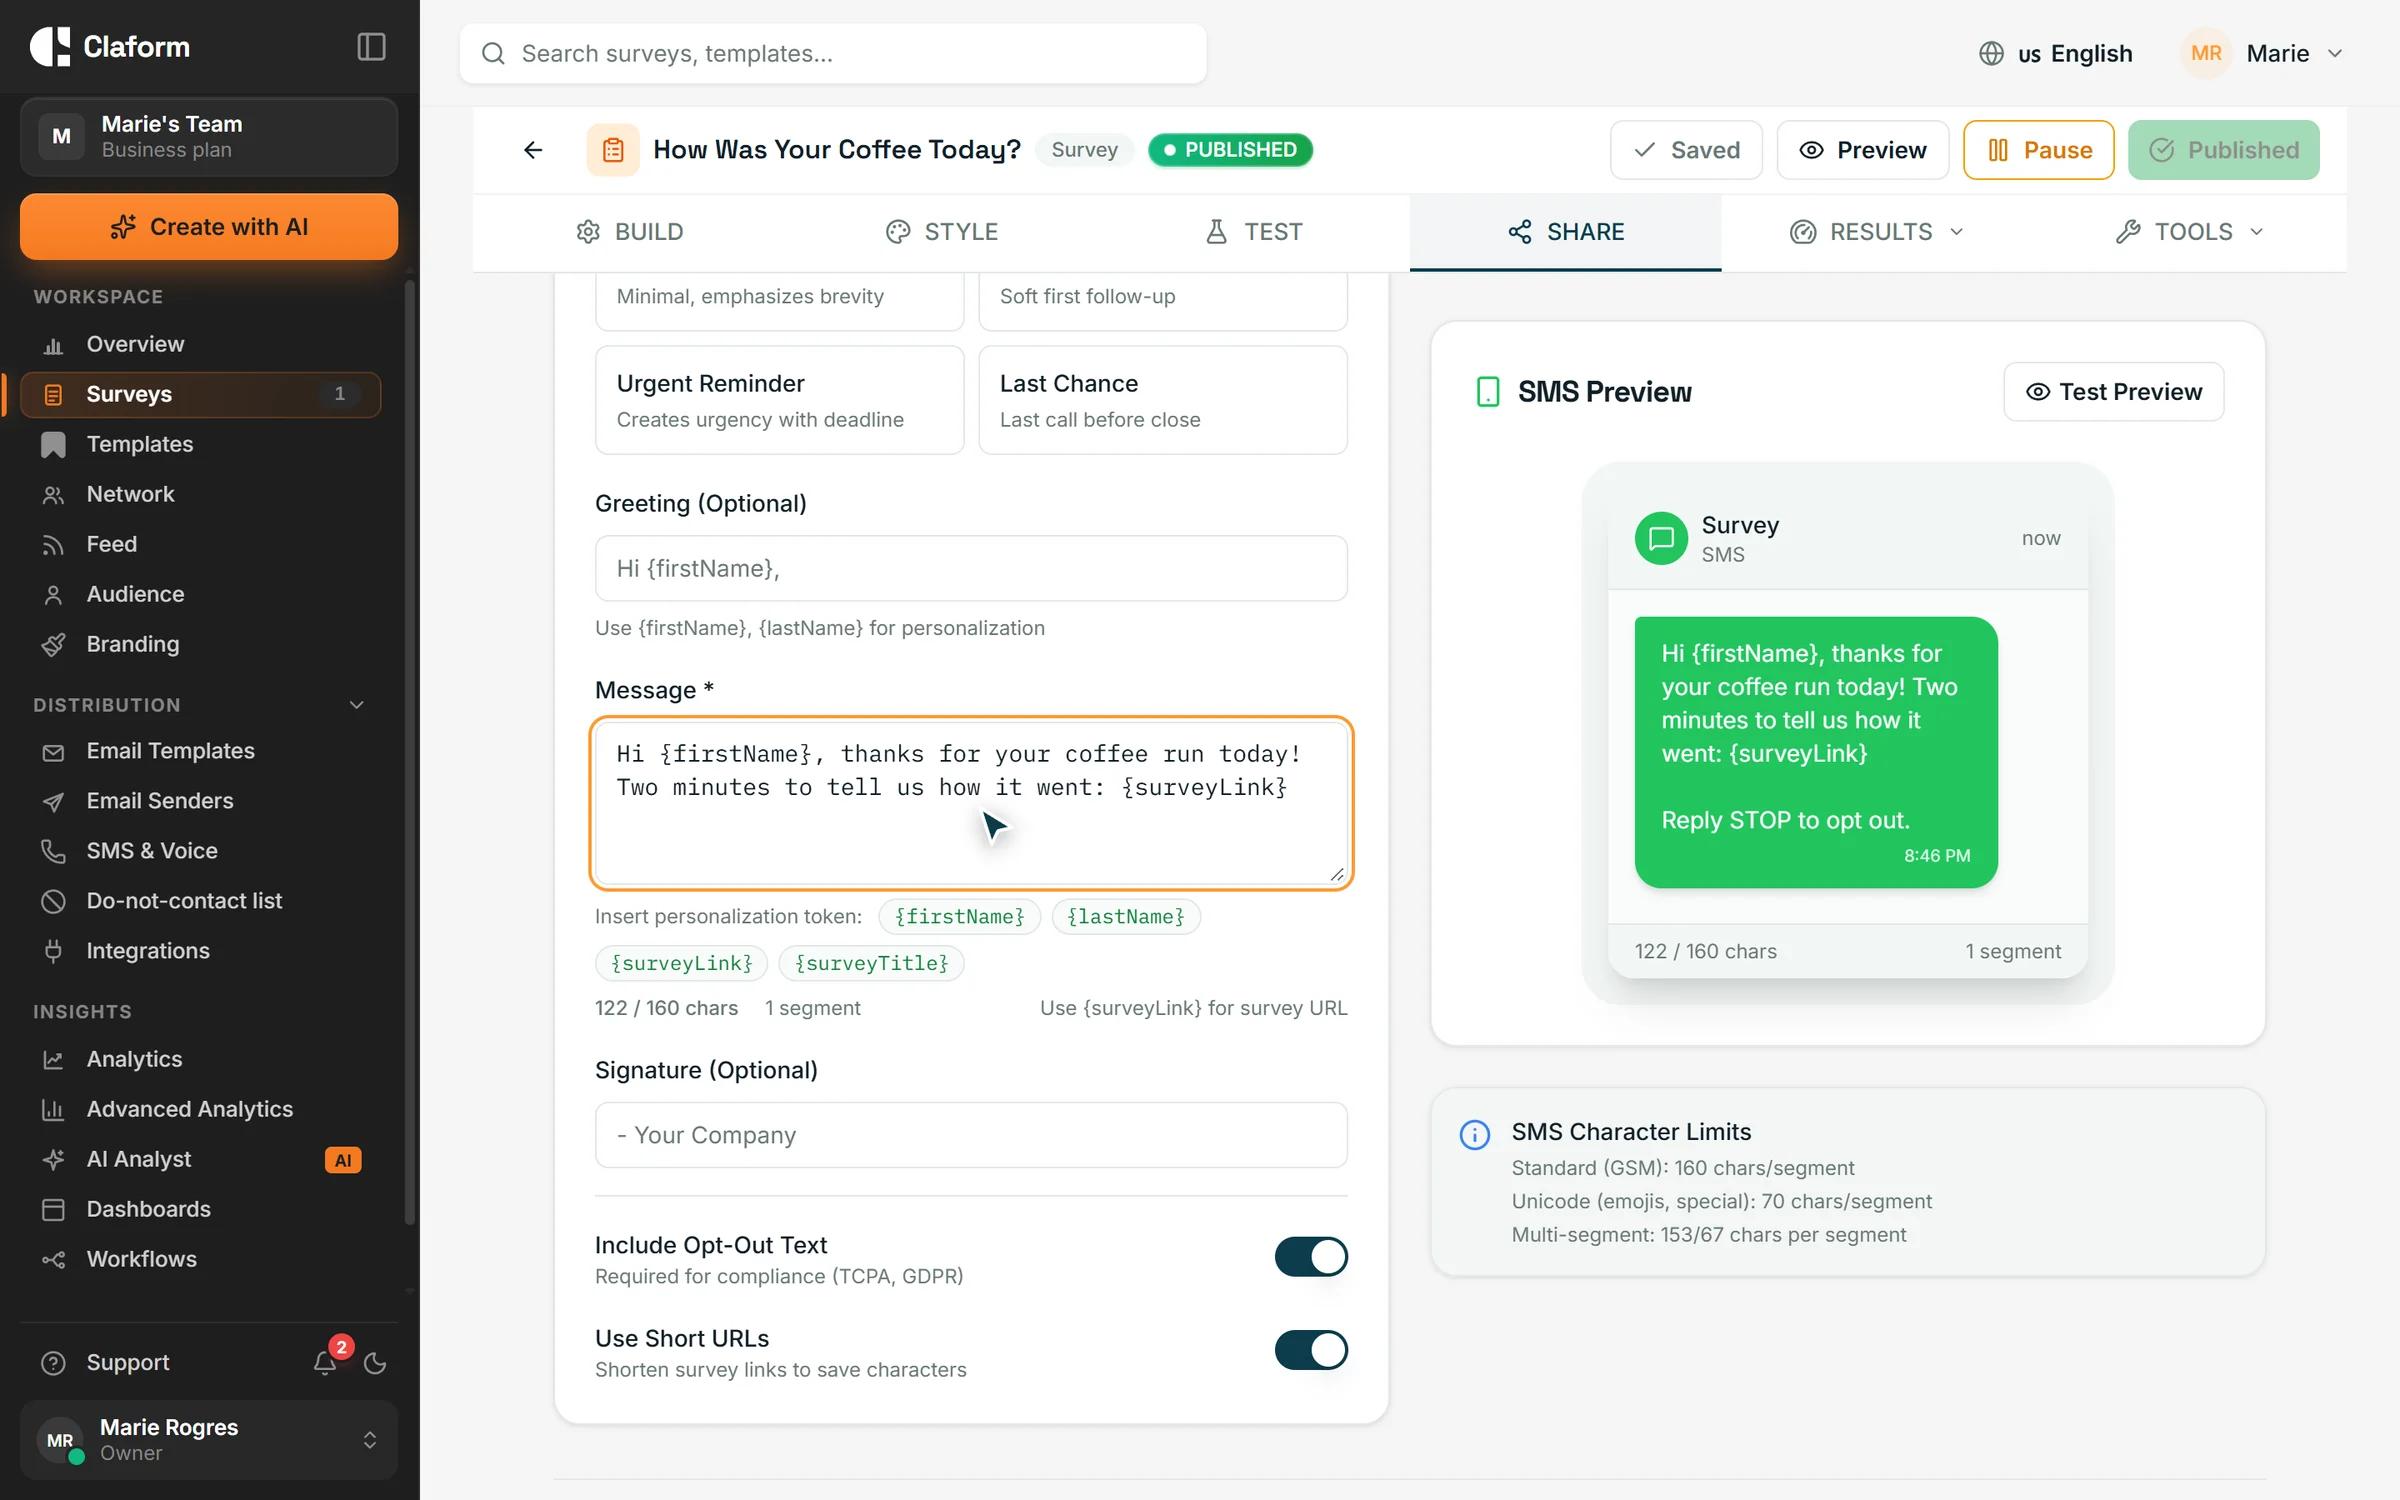2400x1500 pixels.
Task: Toggle Use Short URLs switch
Action: pyautogui.click(x=1311, y=1350)
